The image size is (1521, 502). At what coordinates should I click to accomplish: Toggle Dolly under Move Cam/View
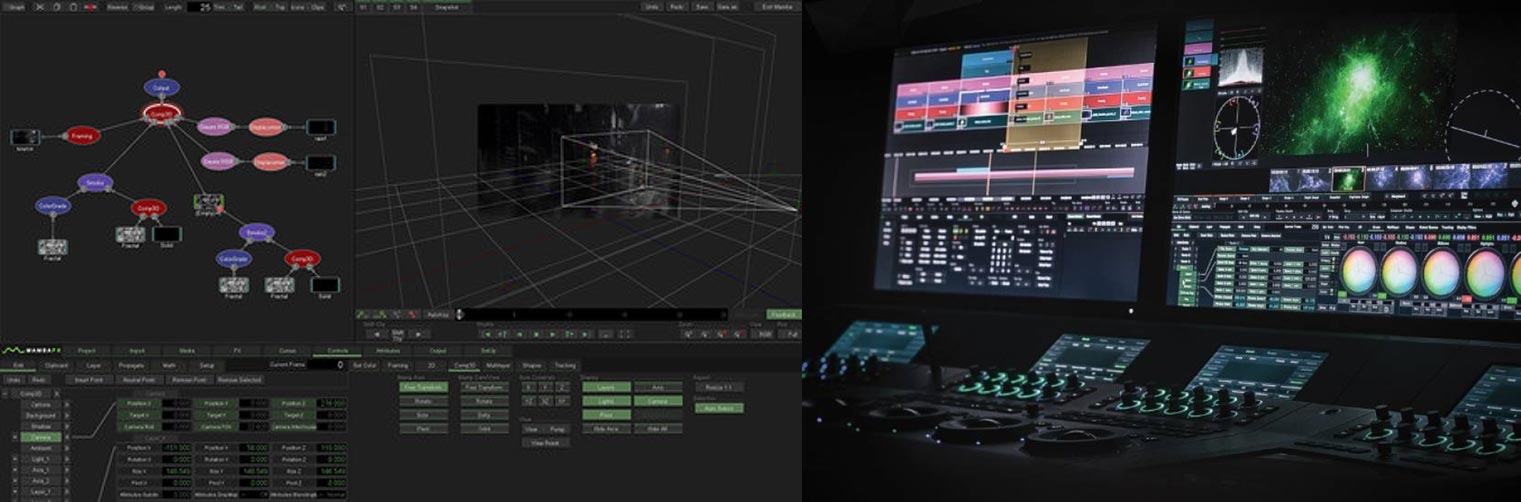pos(484,414)
